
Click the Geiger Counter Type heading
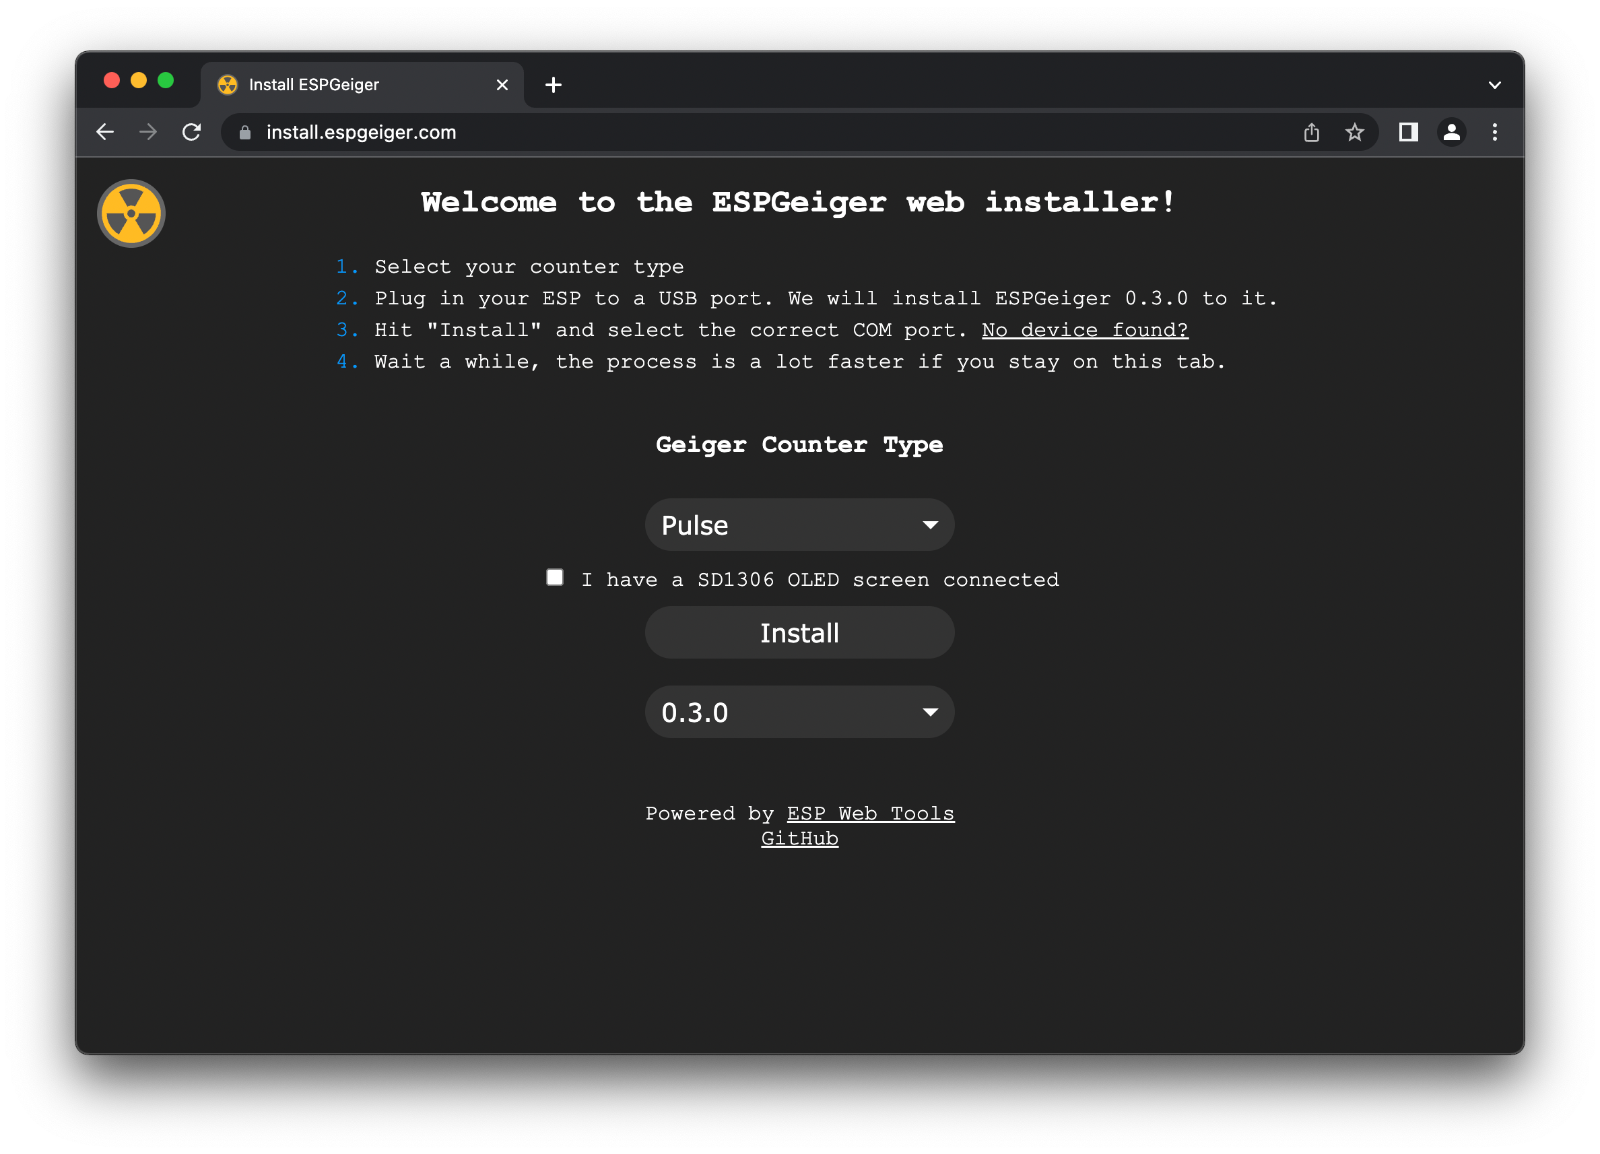pos(800,445)
